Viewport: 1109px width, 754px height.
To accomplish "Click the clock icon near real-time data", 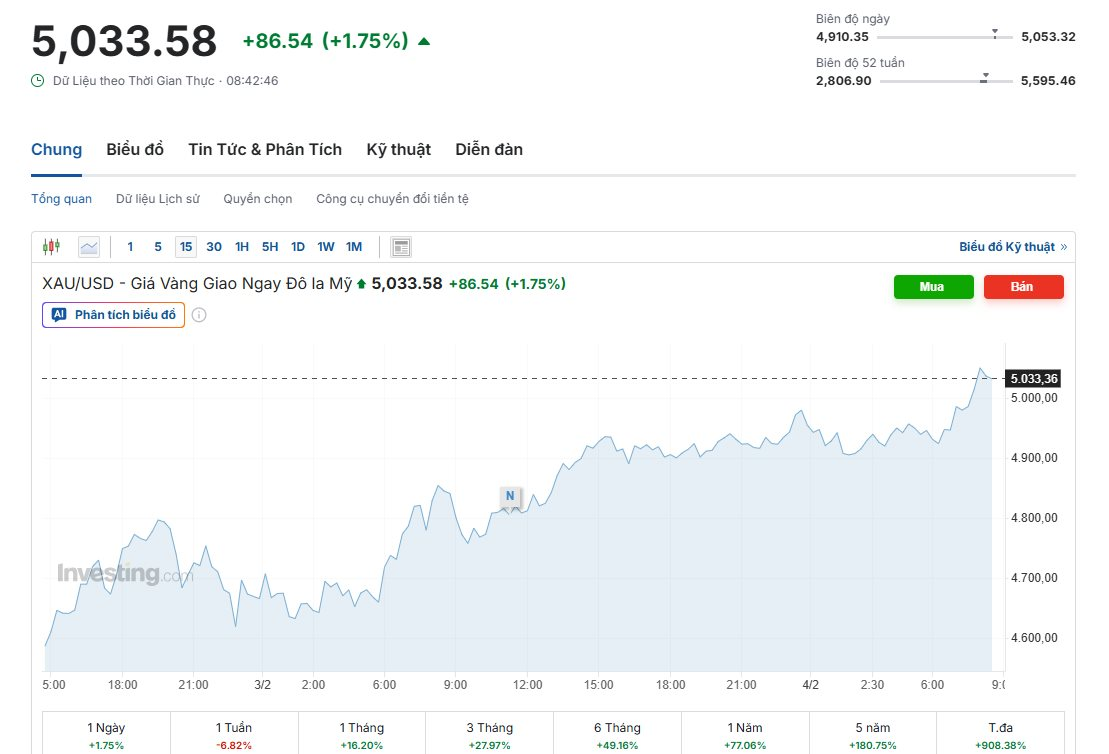I will (x=38, y=81).
